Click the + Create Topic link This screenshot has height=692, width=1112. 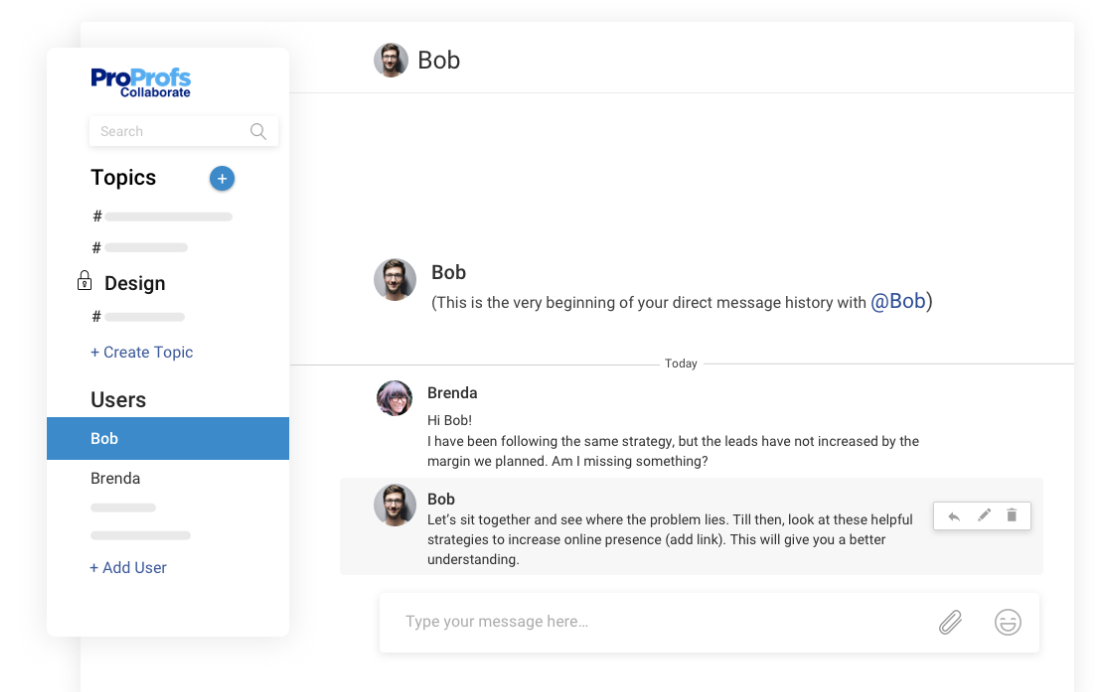(x=142, y=352)
